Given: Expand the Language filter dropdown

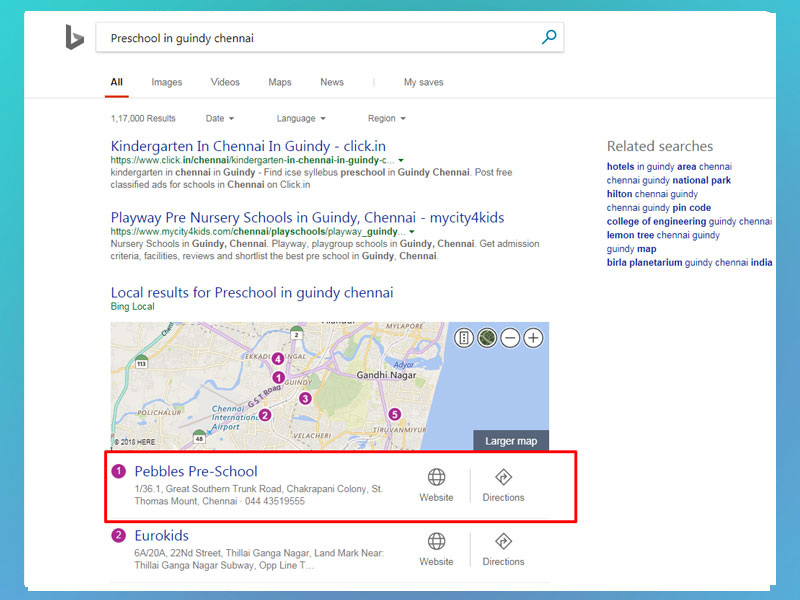Looking at the screenshot, I should pos(301,118).
